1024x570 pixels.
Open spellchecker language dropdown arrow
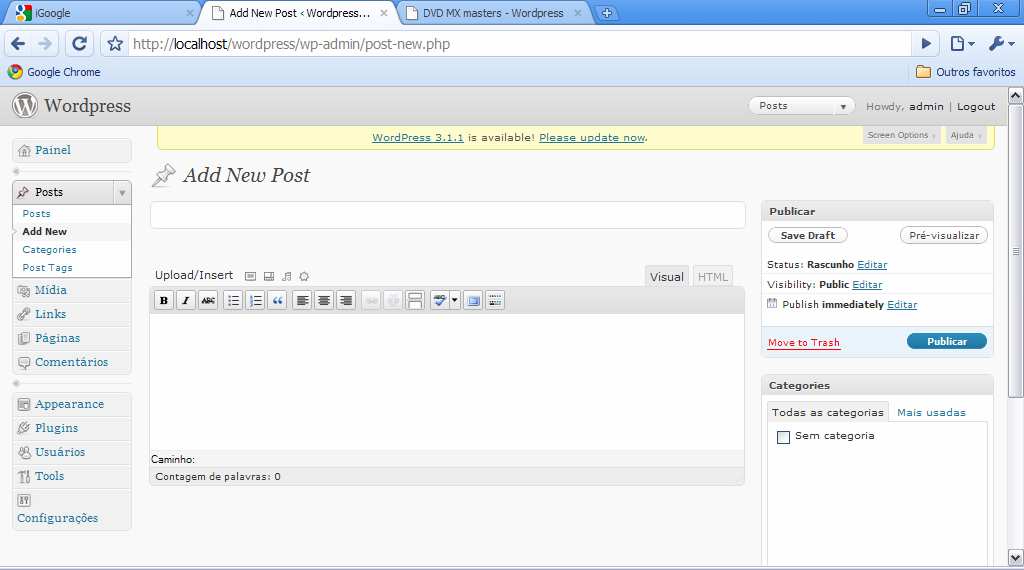point(455,300)
